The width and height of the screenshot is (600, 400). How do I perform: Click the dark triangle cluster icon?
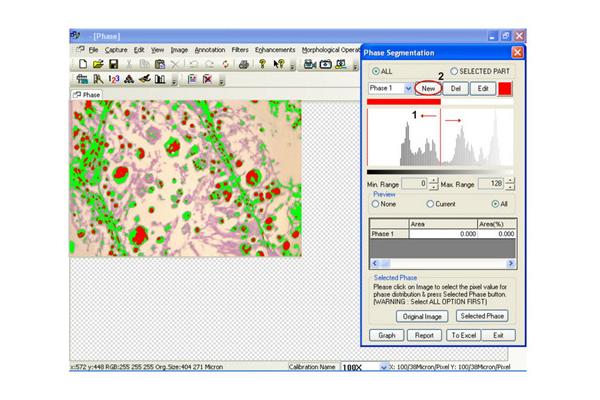[x=129, y=79]
